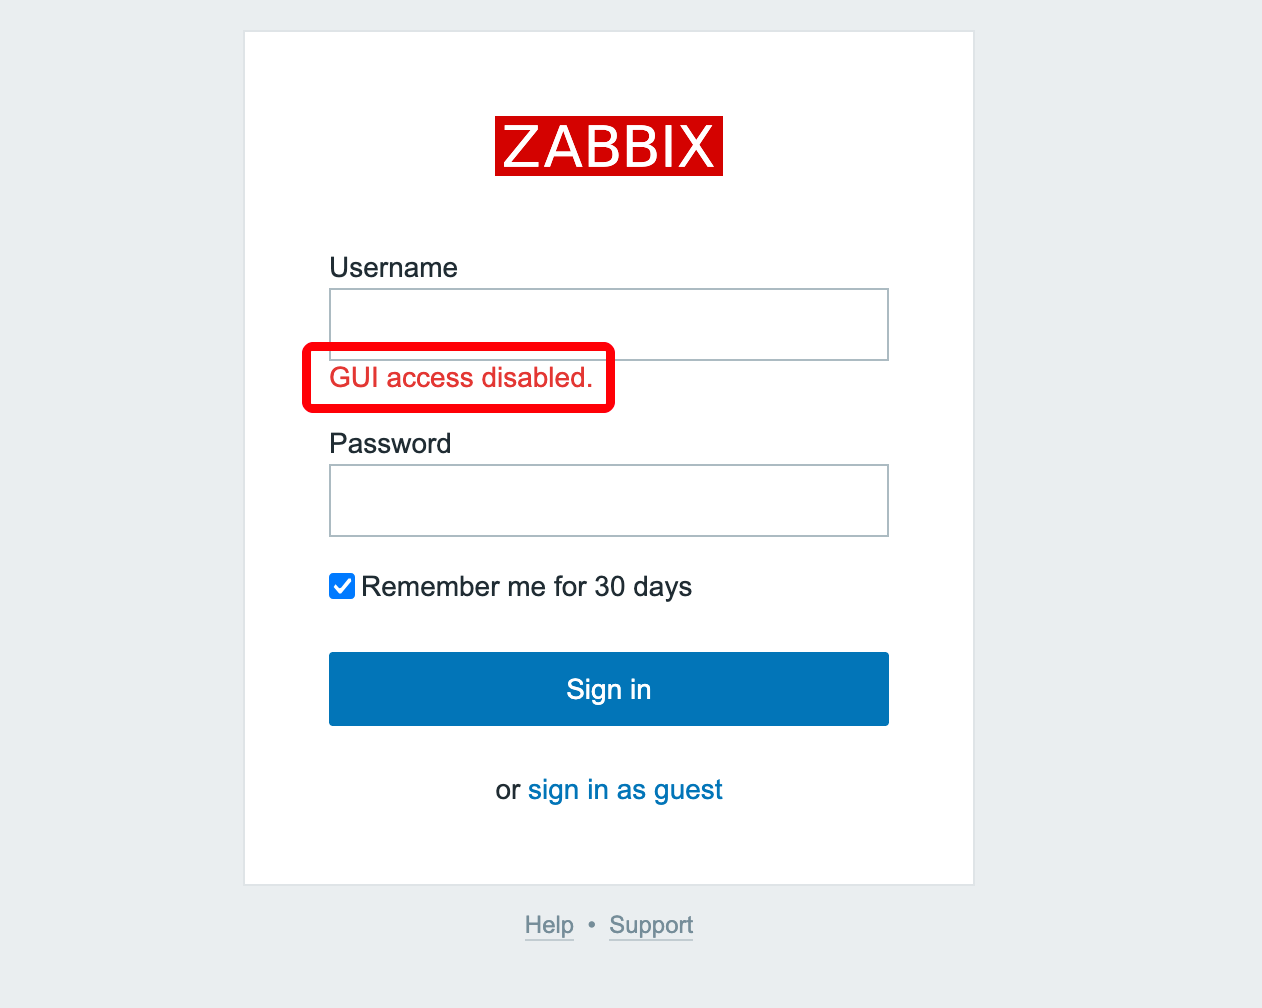The height and width of the screenshot is (1008, 1262).
Task: Focus the Username input field
Action: (608, 324)
